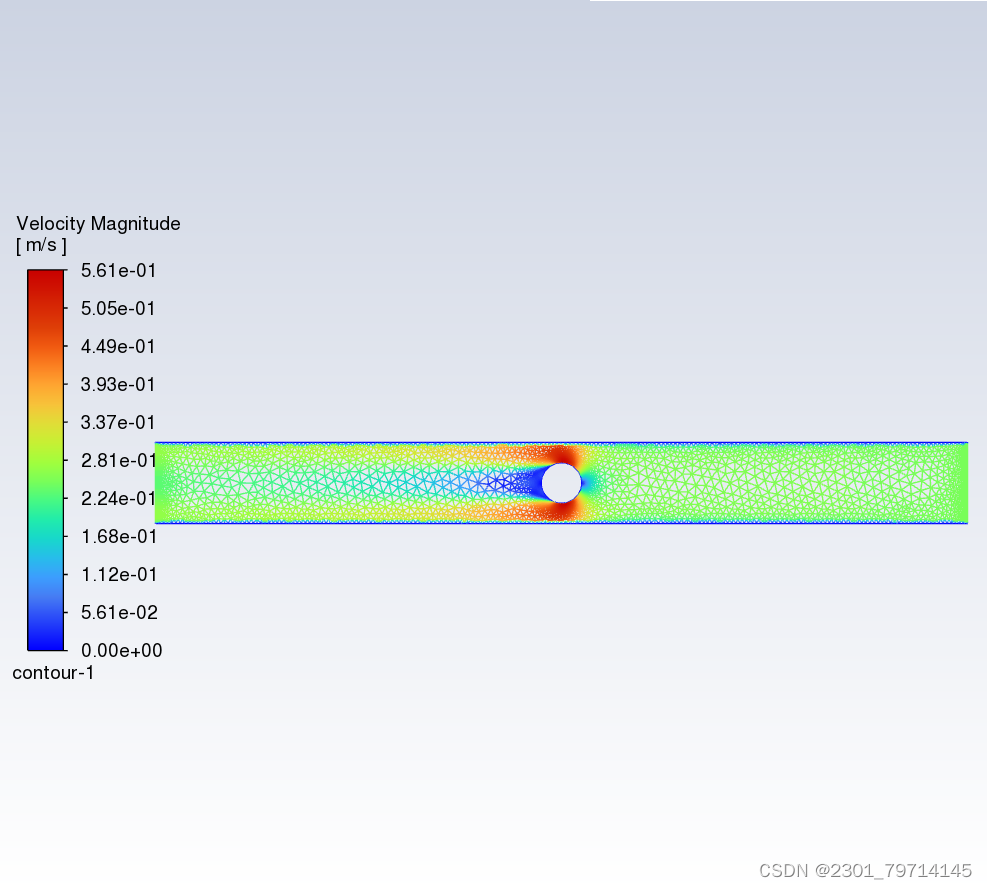Screen dimensions: 987x889
Task: Click the 2.81e-01 legend tick label
Action: pyautogui.click(x=118, y=460)
